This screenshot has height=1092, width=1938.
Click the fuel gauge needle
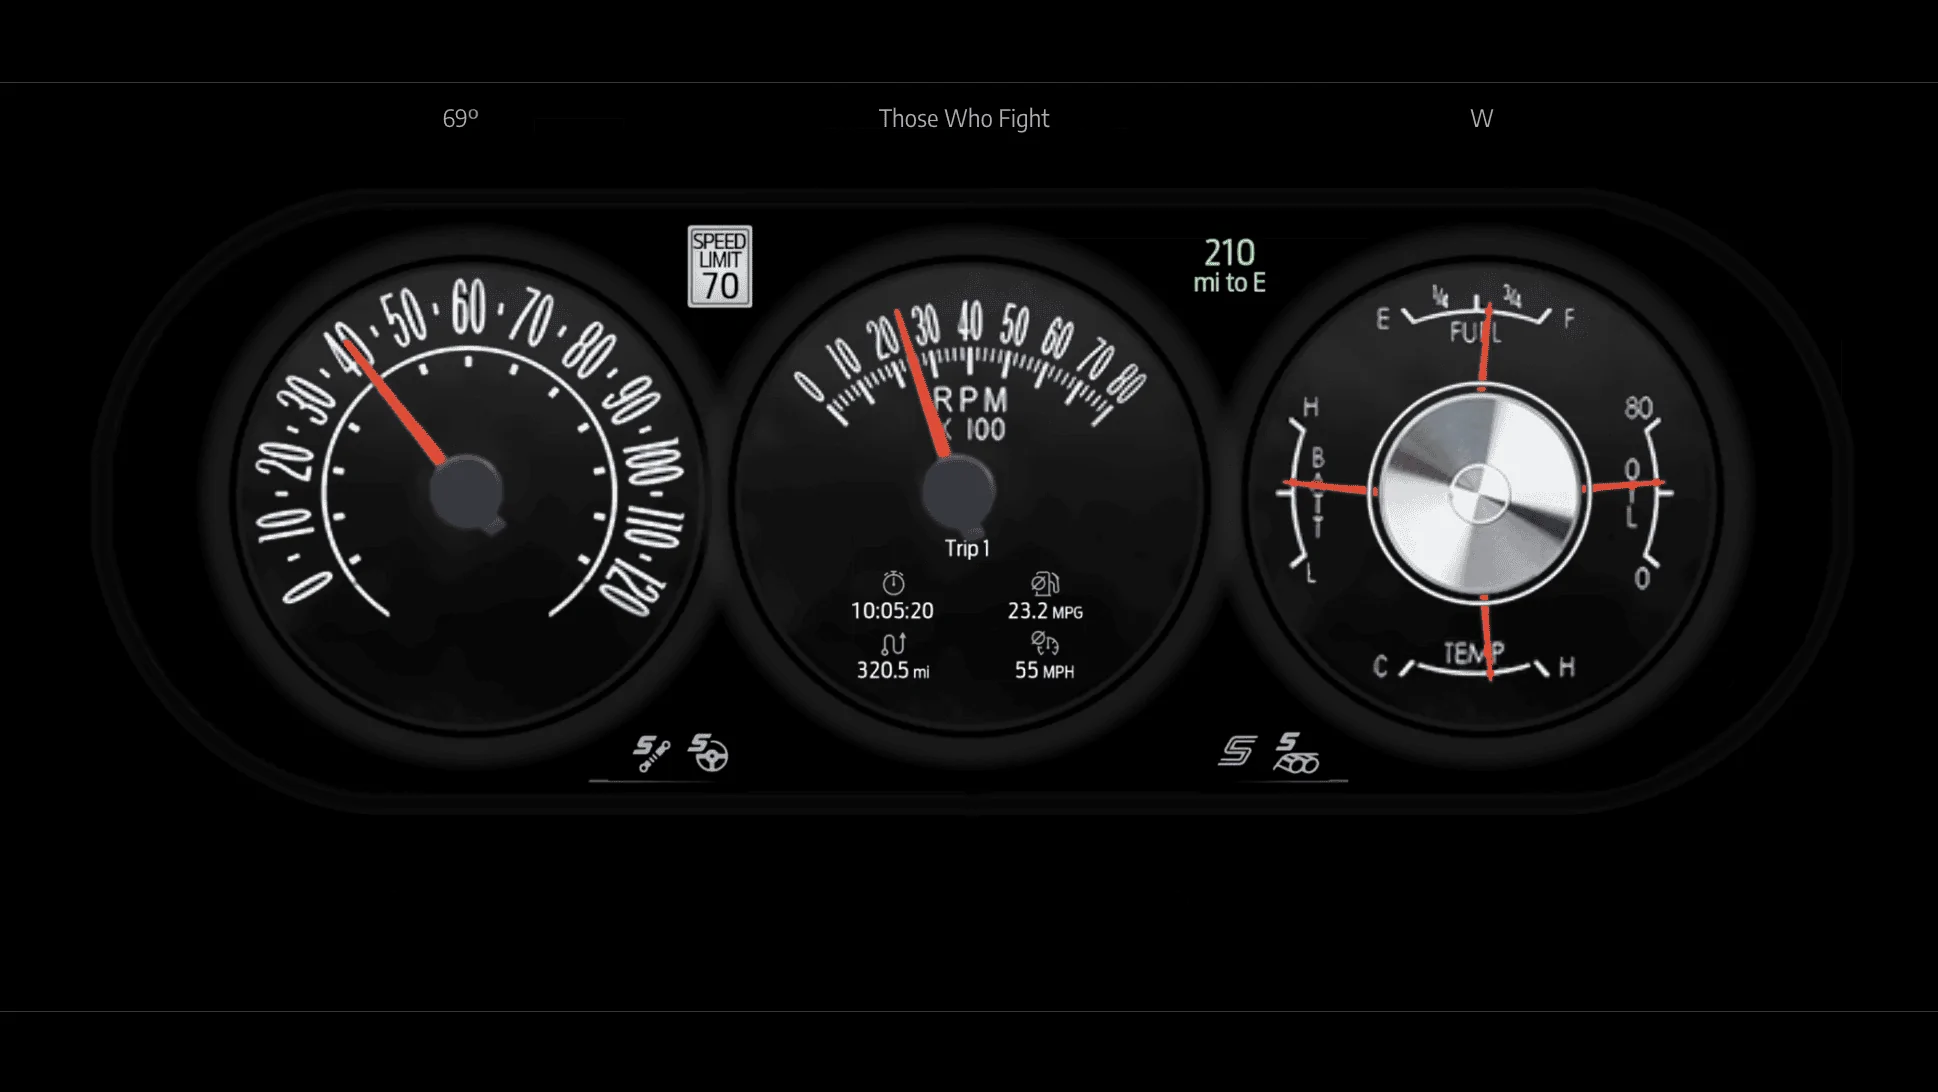(x=1486, y=344)
